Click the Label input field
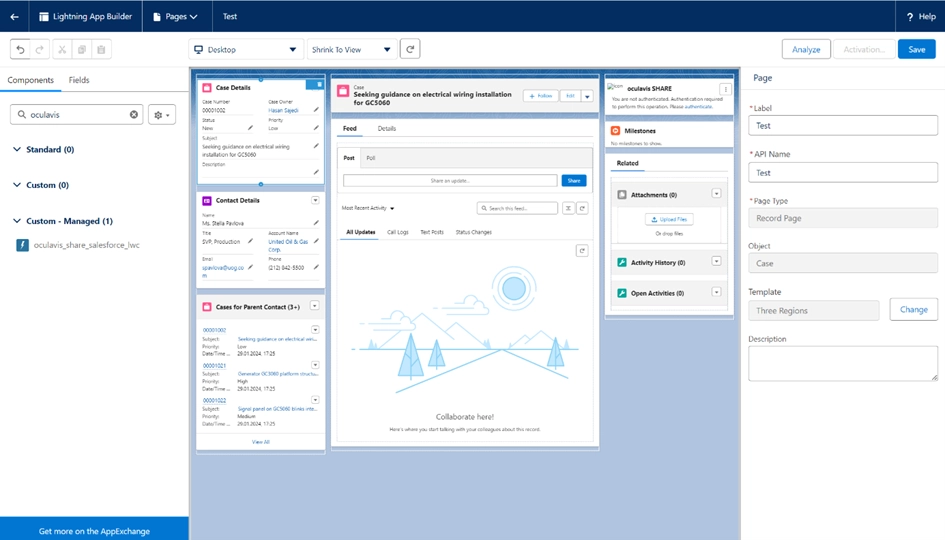Viewport: 945px width, 540px height. 843,125
